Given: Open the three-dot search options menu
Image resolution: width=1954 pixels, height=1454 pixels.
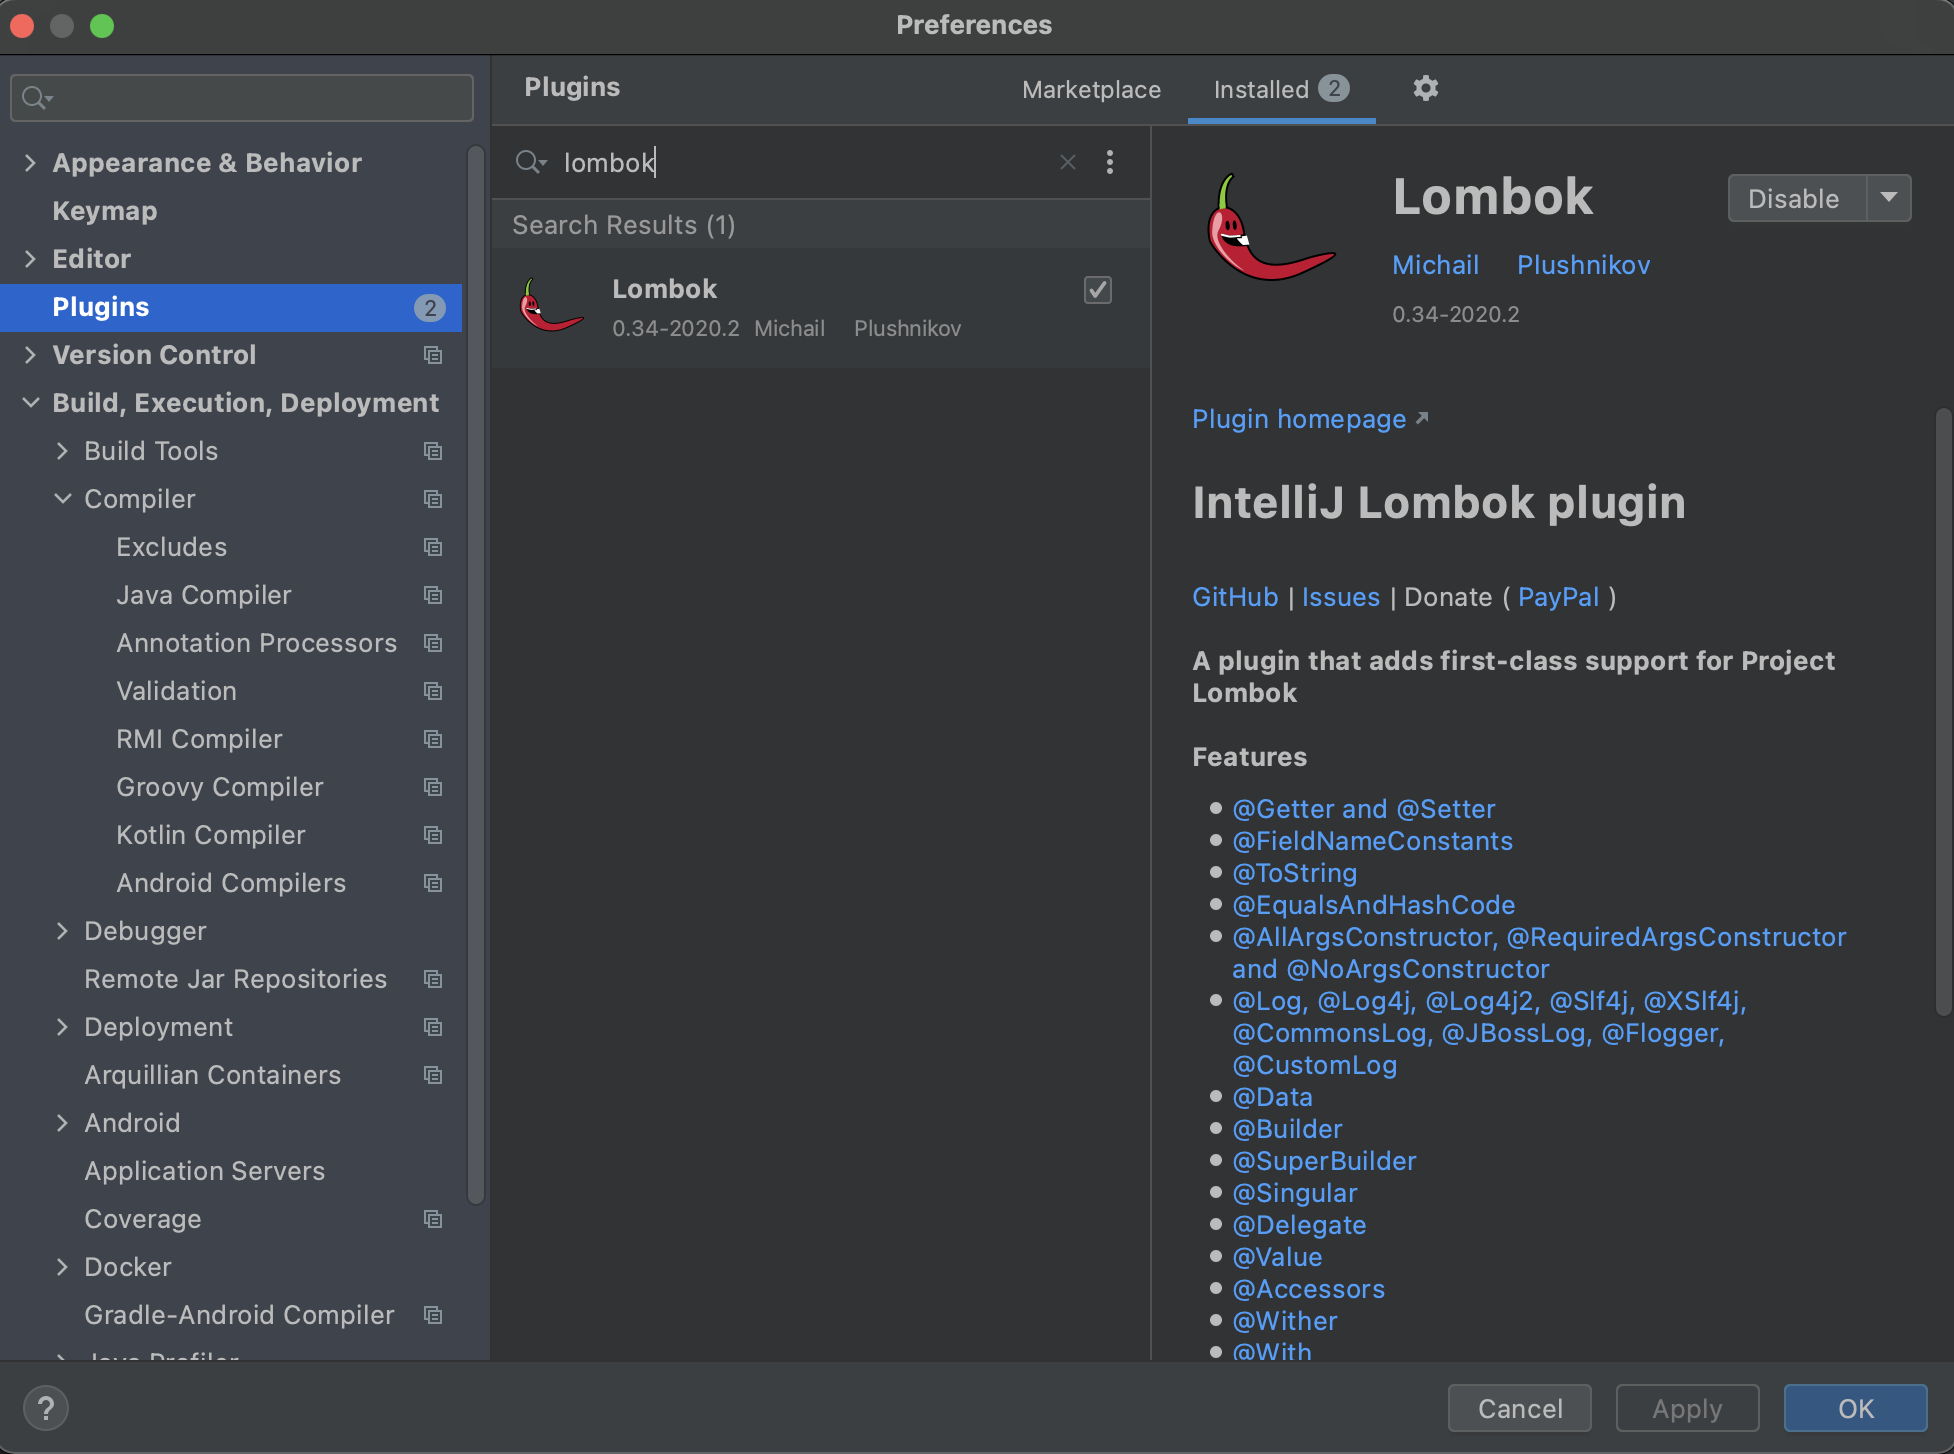Looking at the screenshot, I should click(1109, 162).
